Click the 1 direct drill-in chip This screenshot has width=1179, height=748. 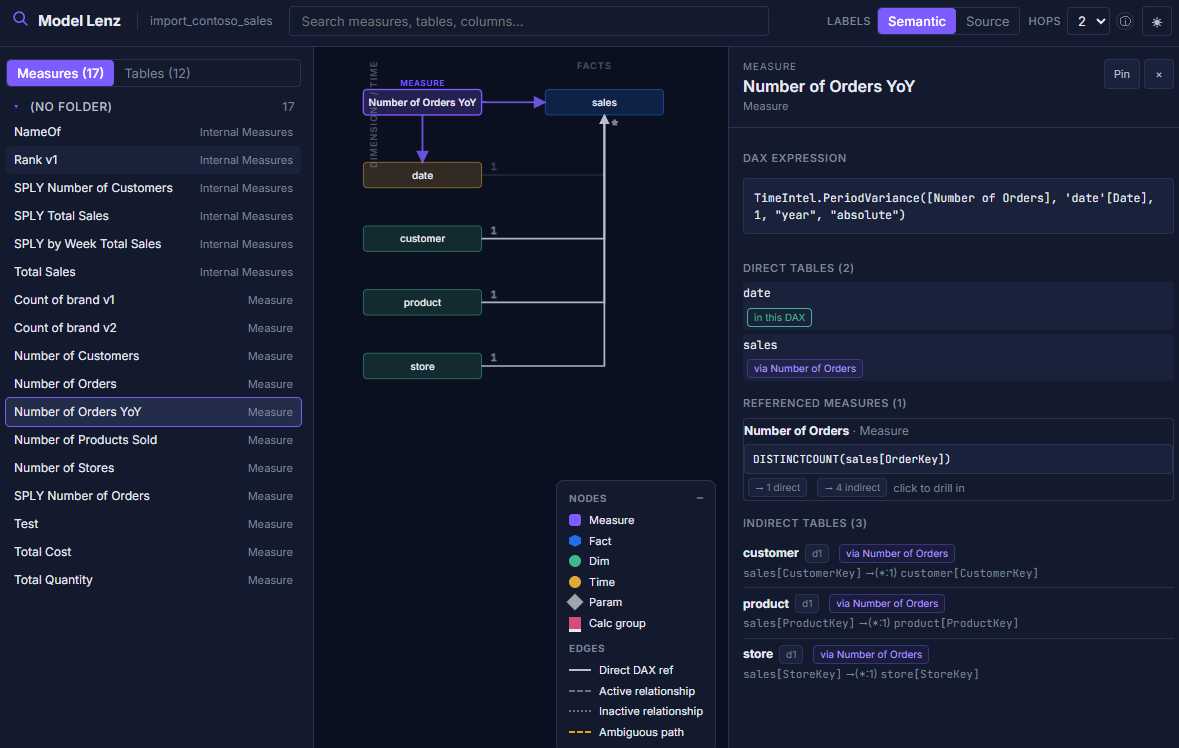(x=777, y=488)
